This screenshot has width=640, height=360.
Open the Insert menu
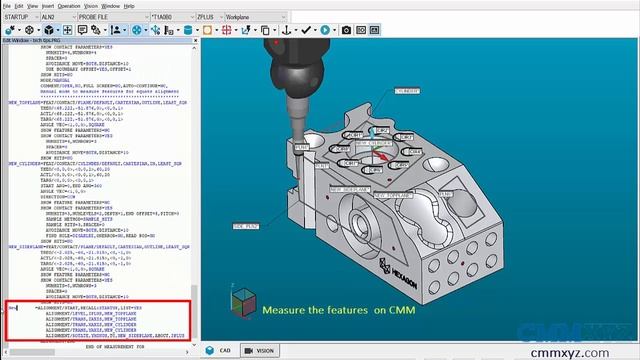point(47,6)
